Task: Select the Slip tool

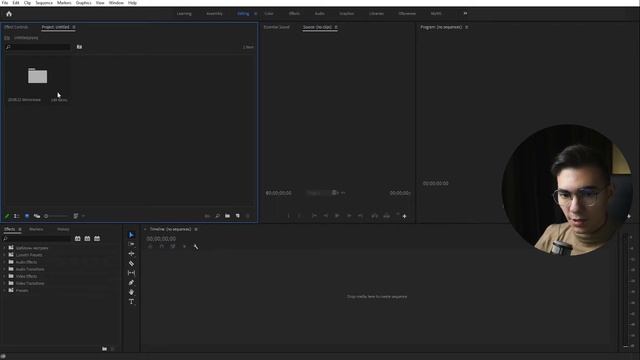Action: pyautogui.click(x=131, y=273)
